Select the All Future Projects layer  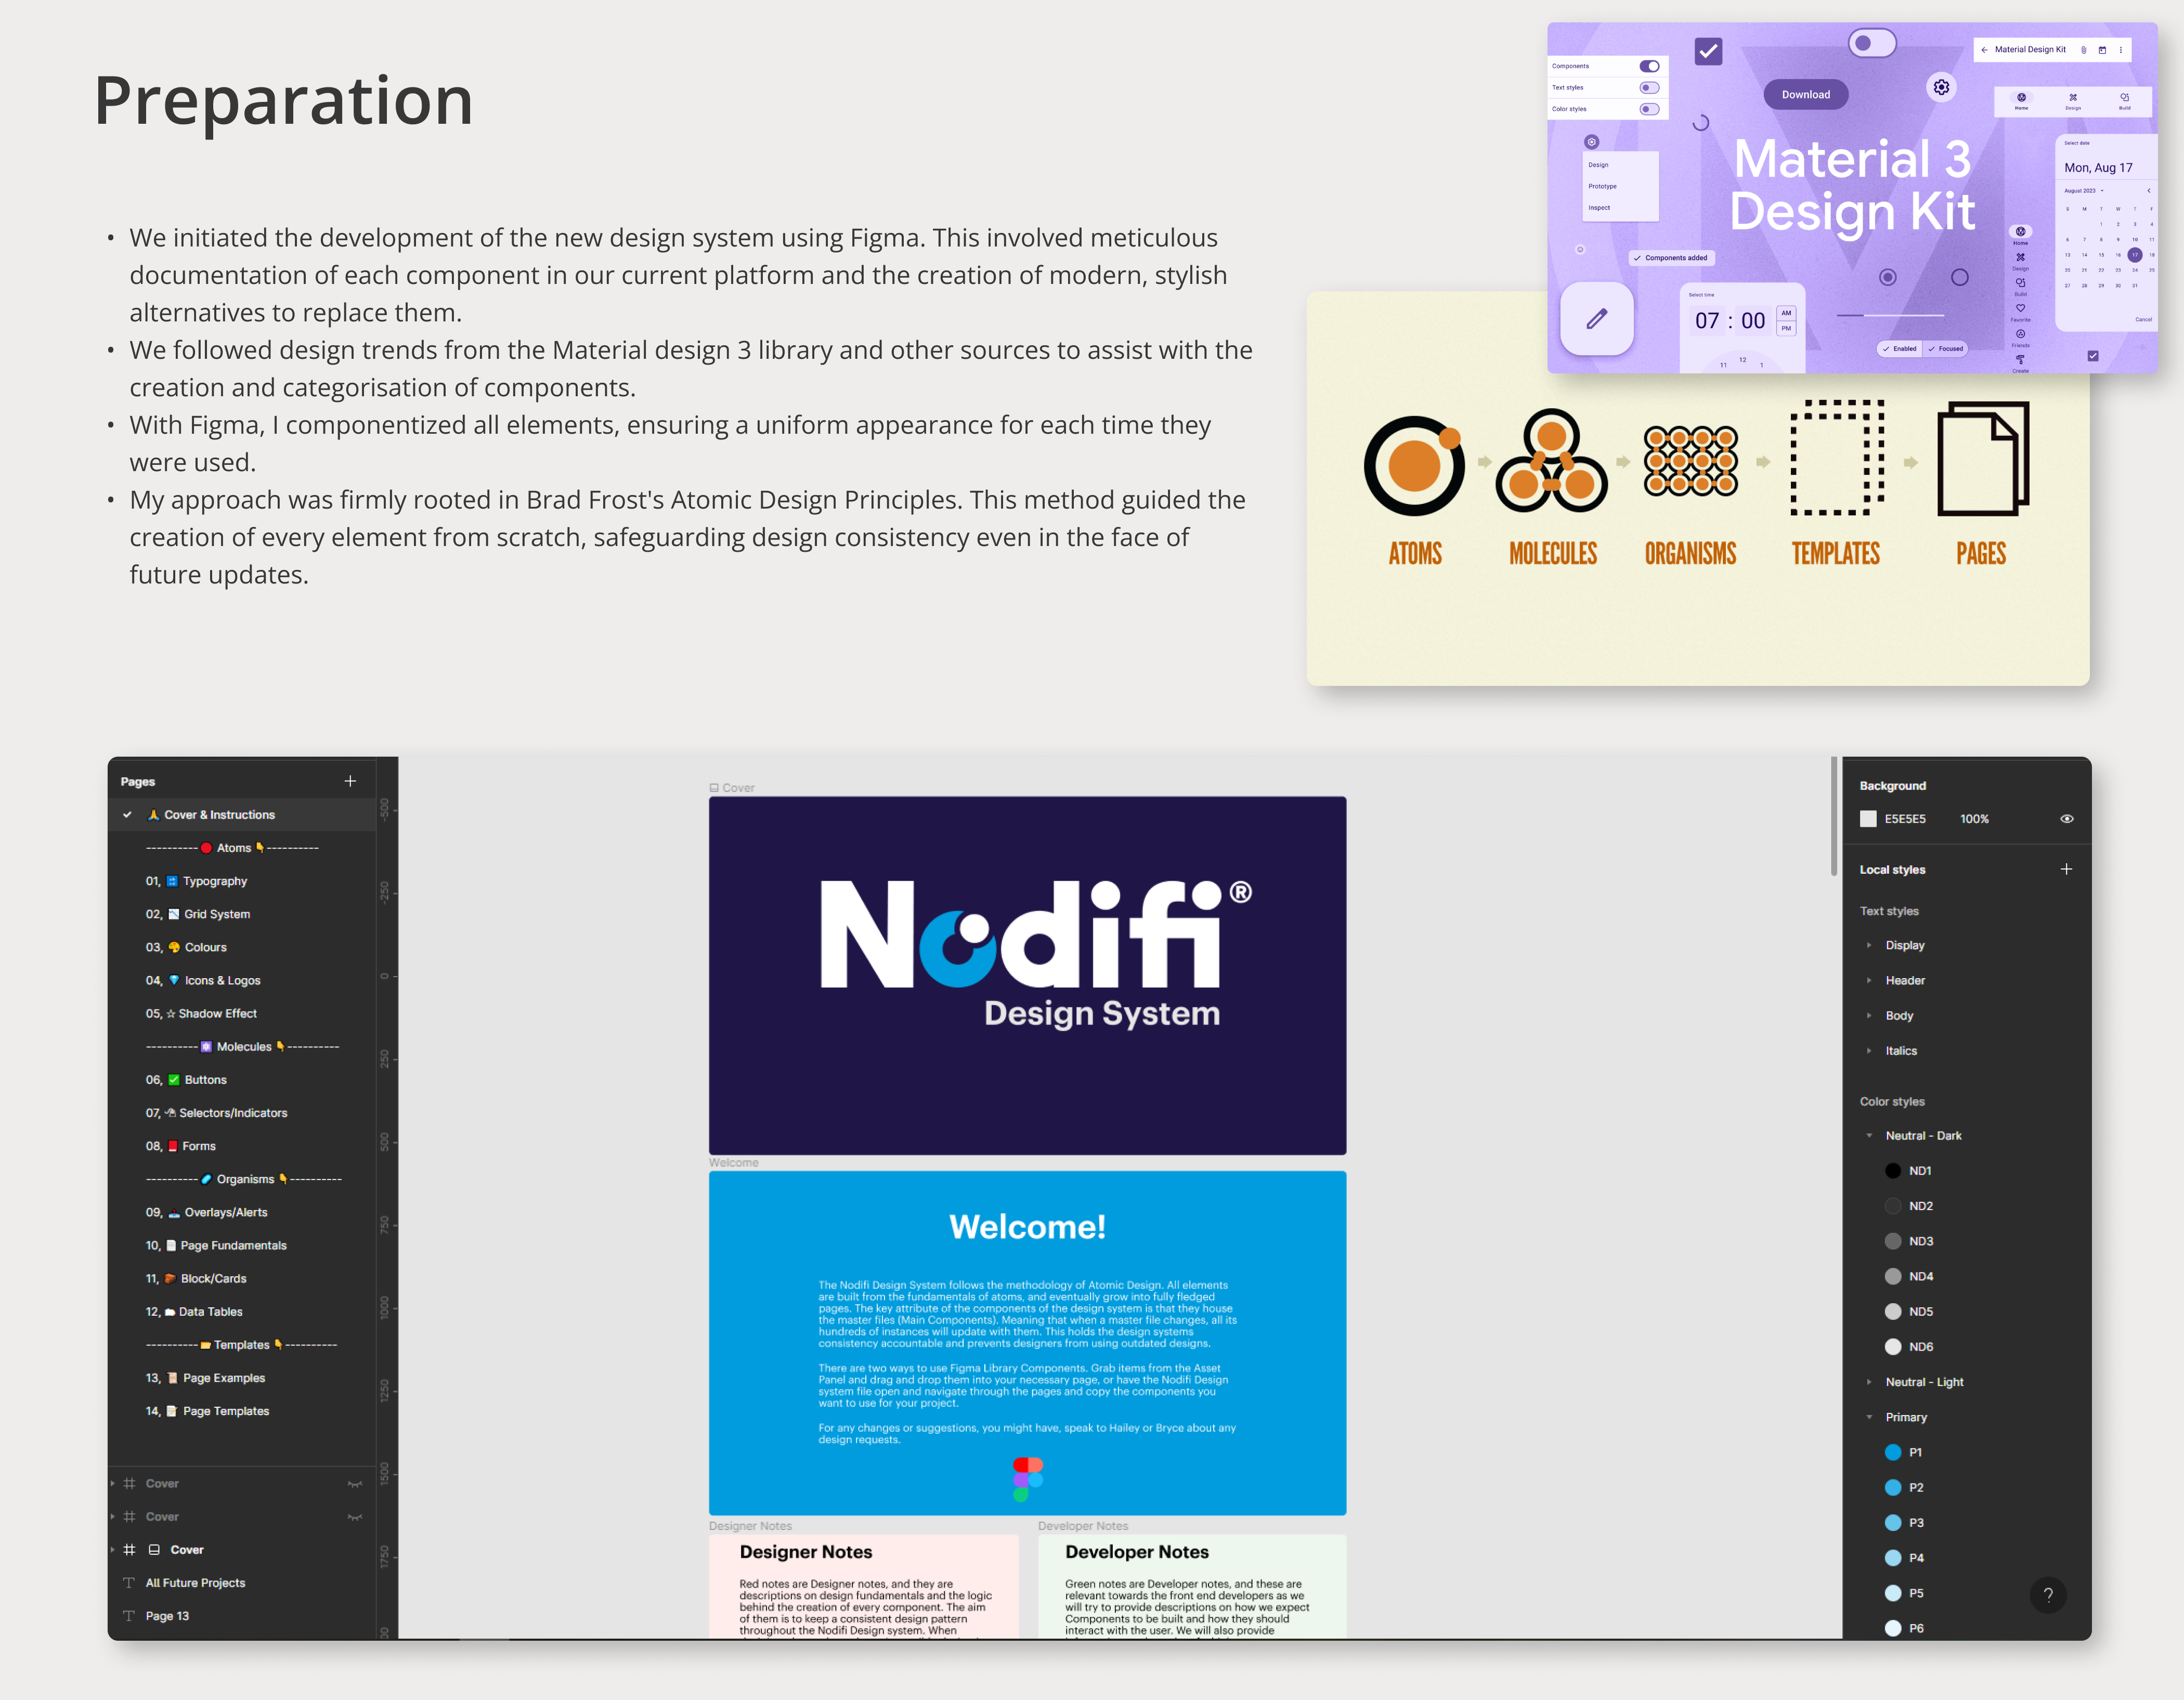(x=195, y=1583)
